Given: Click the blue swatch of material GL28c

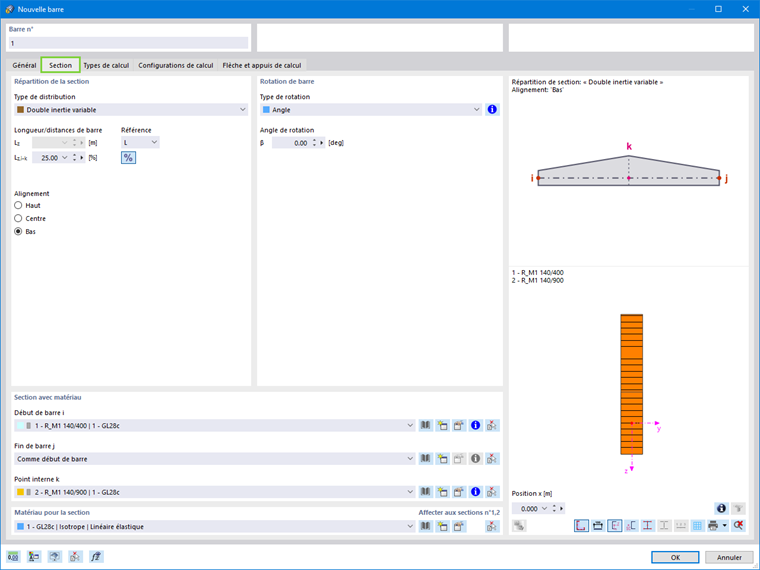Looking at the screenshot, I should point(20,526).
